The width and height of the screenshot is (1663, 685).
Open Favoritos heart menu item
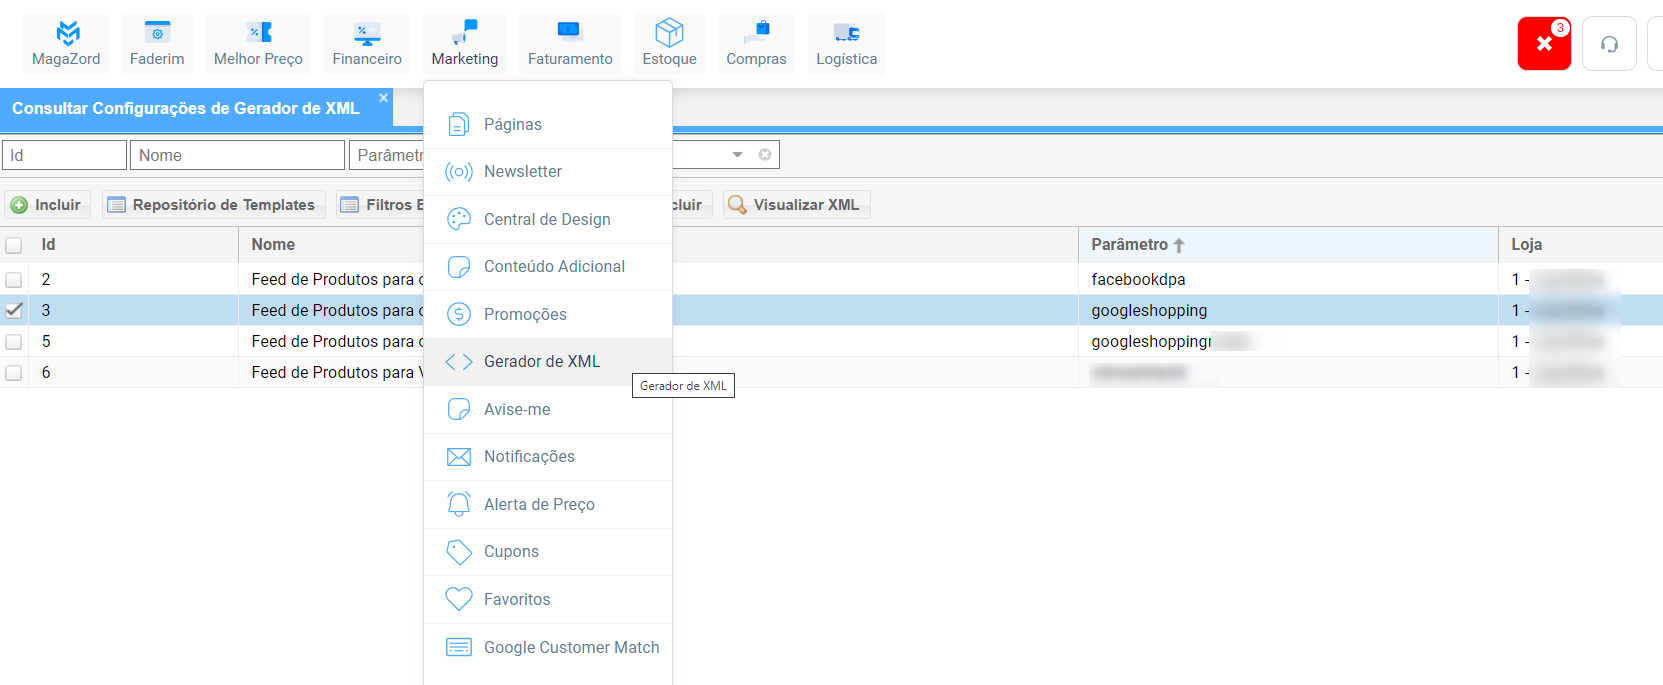(517, 599)
